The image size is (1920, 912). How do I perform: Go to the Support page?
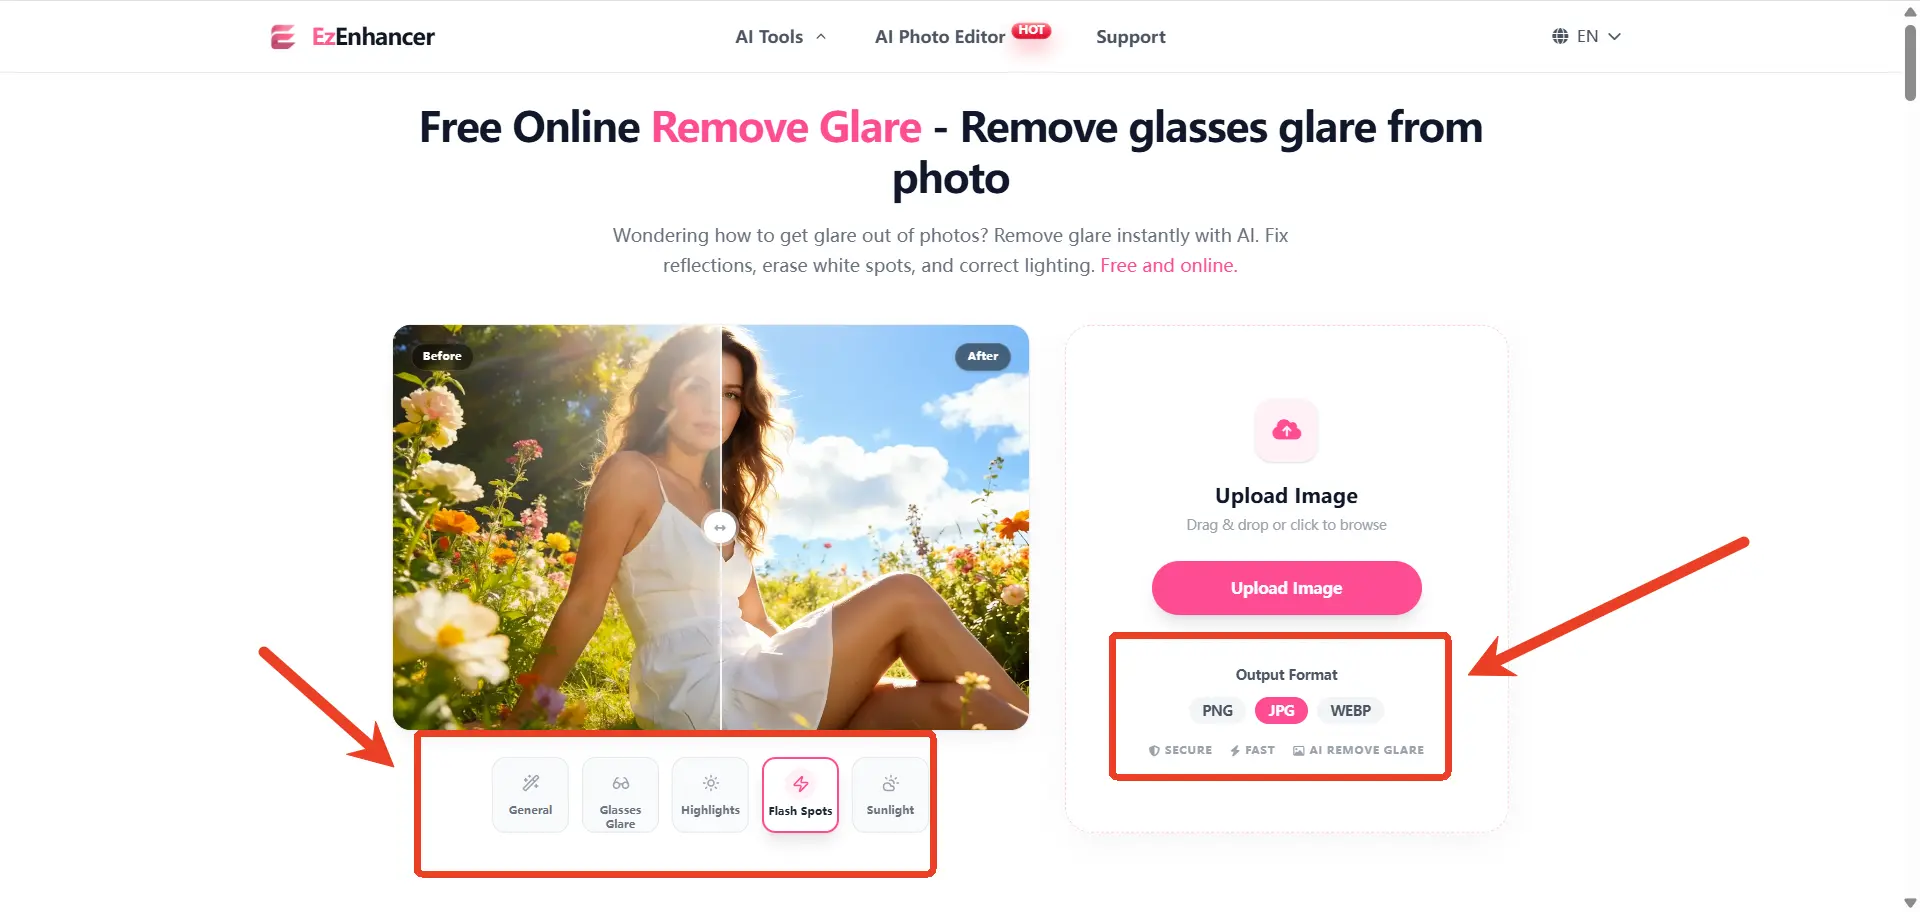coord(1131,37)
